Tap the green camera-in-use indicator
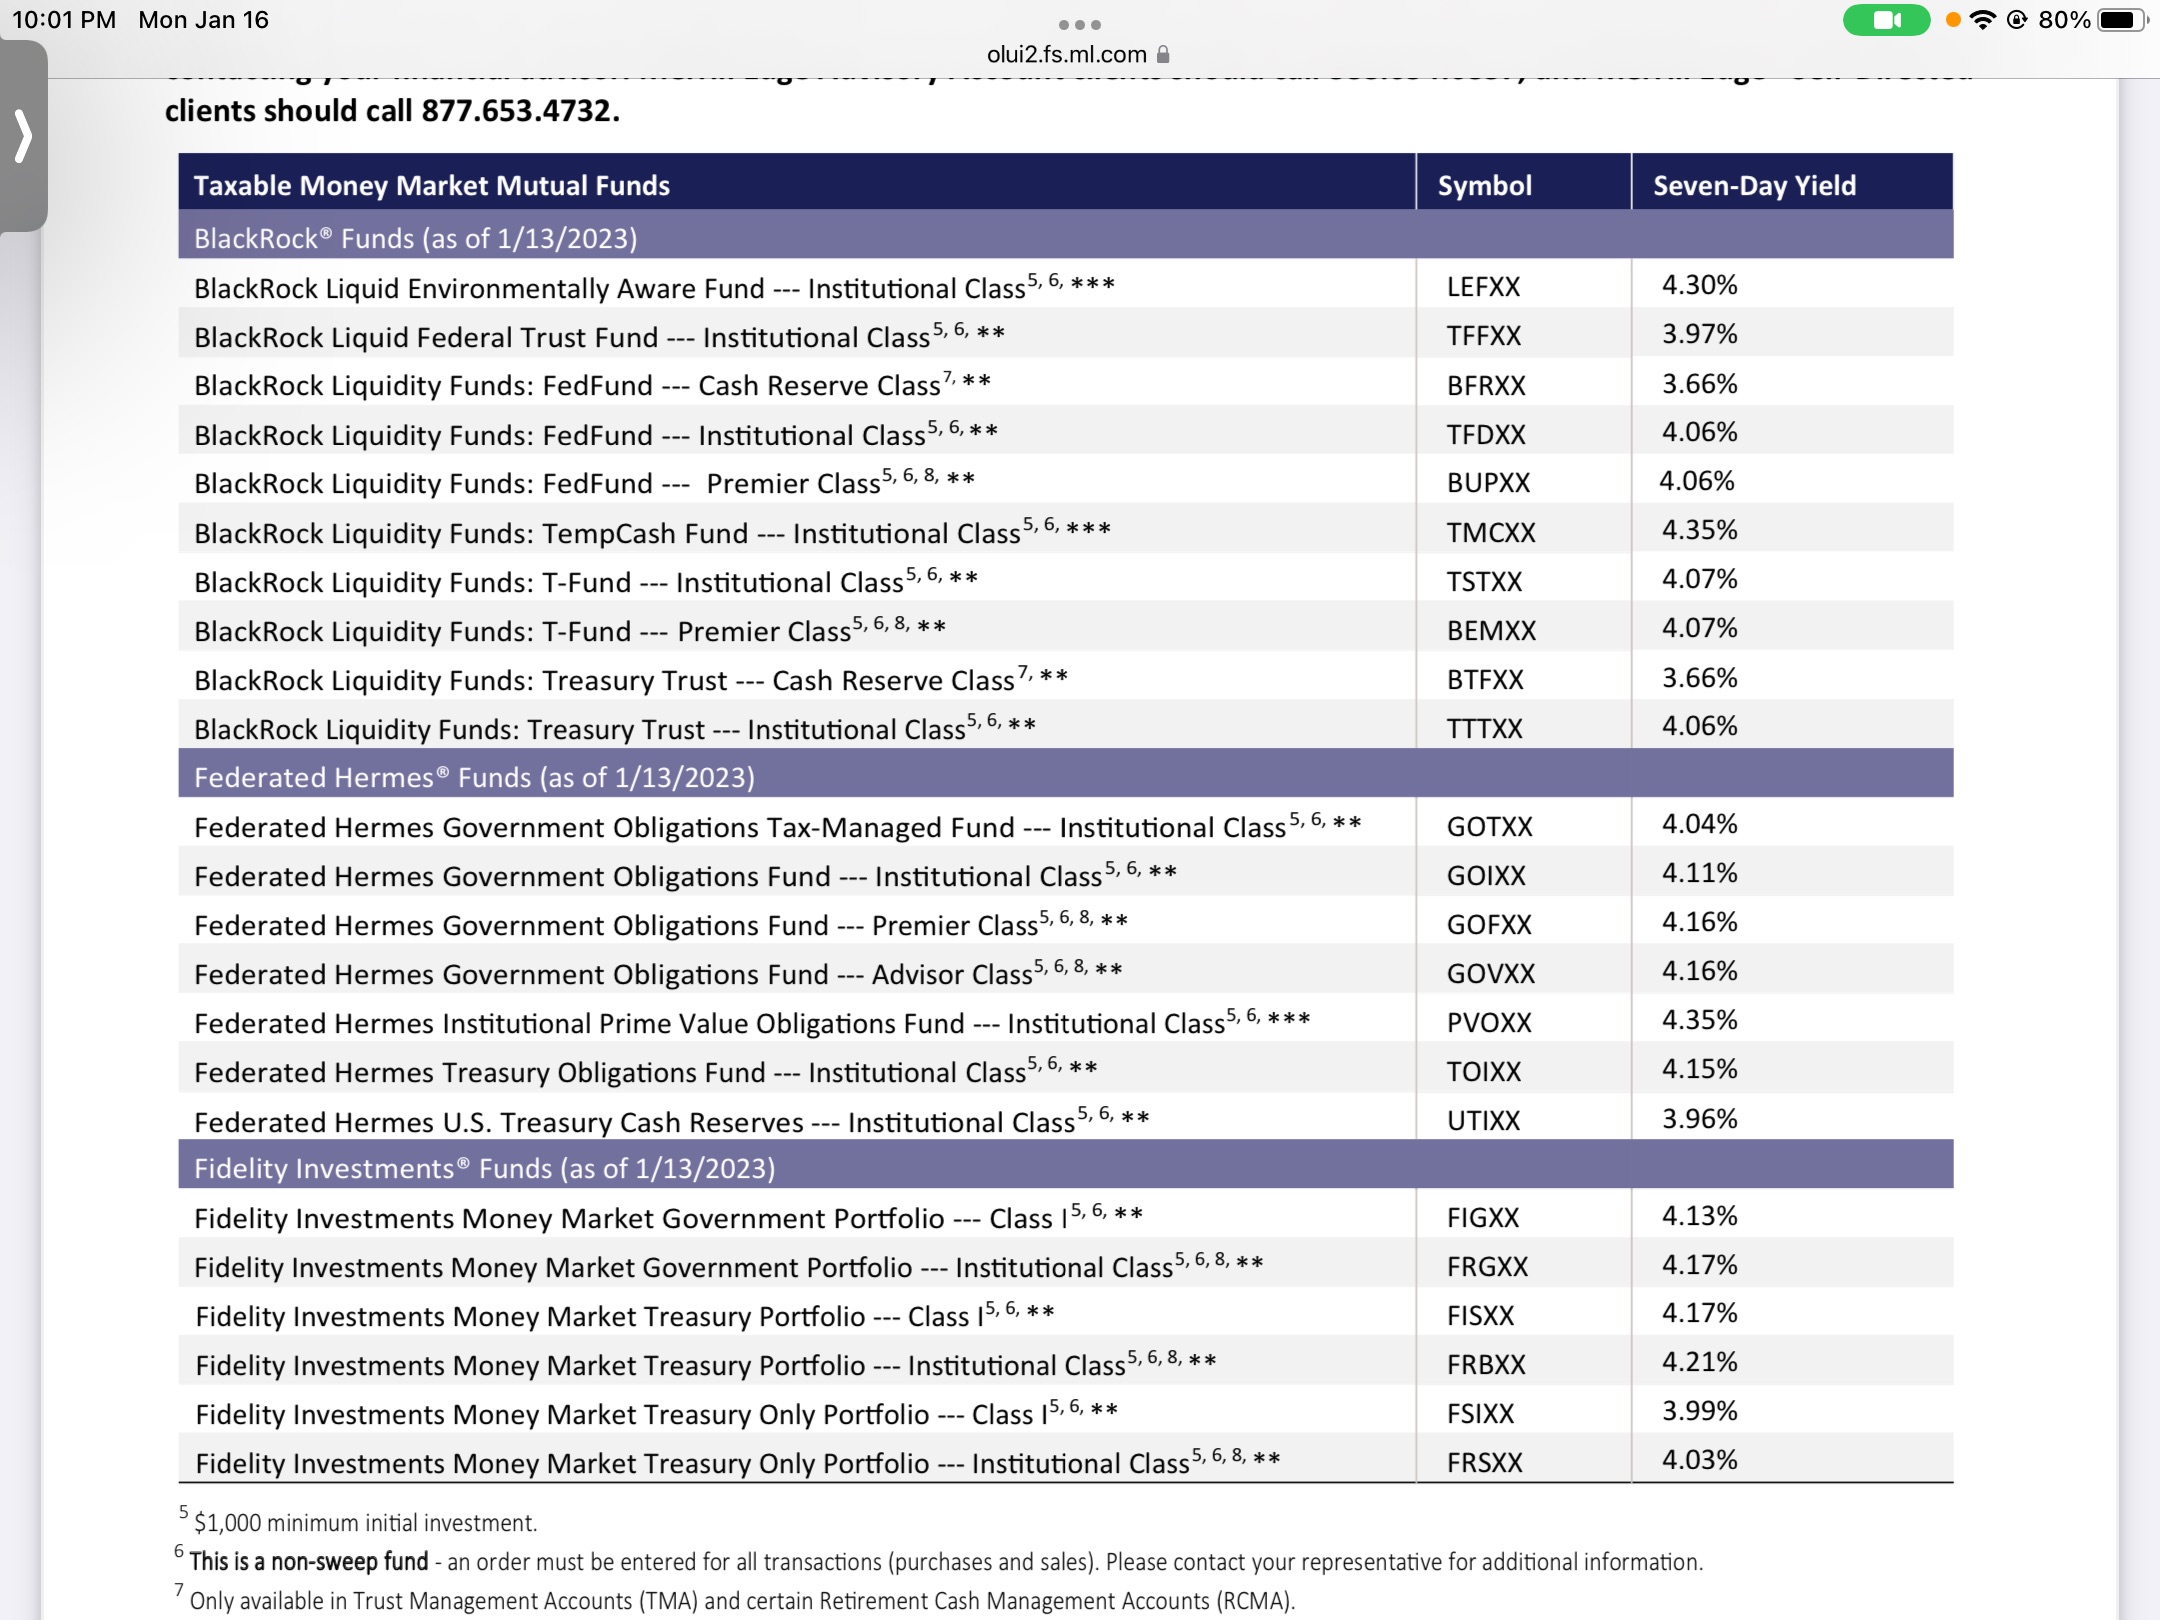 (x=1886, y=20)
